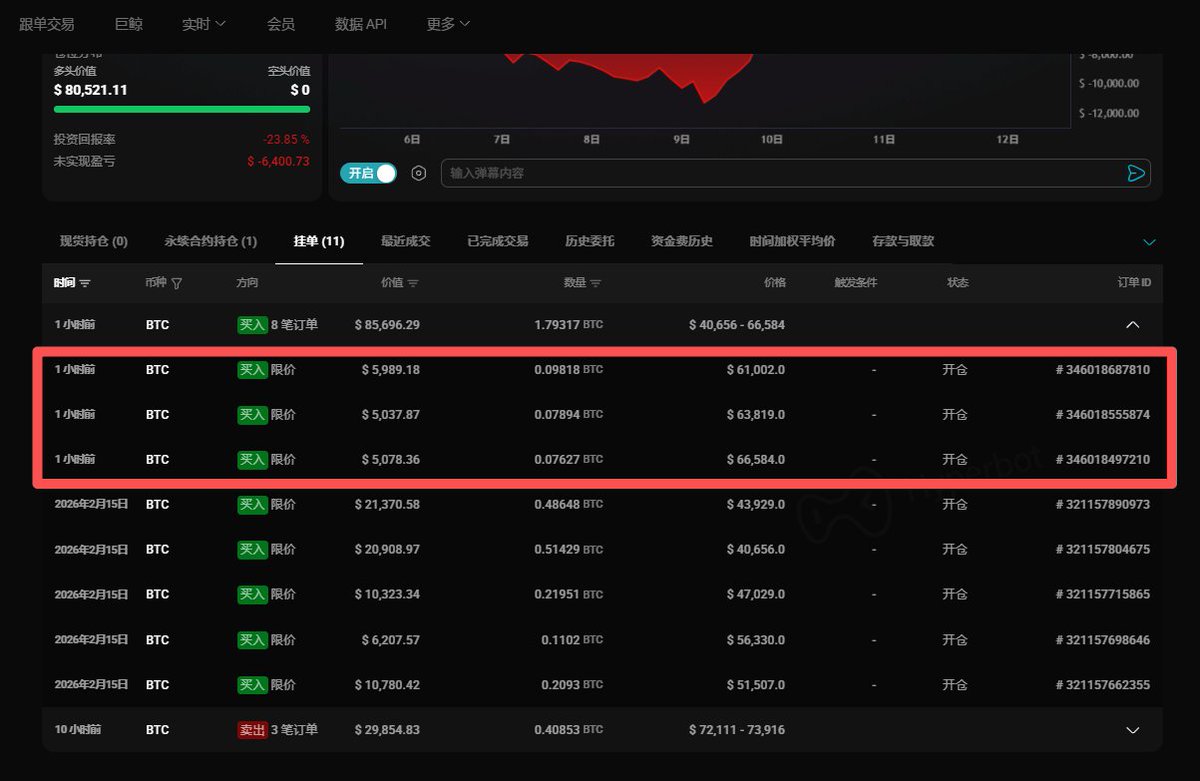1200x781 pixels.
Task: Click price $ 66,584.0 cell
Action: tap(756, 460)
